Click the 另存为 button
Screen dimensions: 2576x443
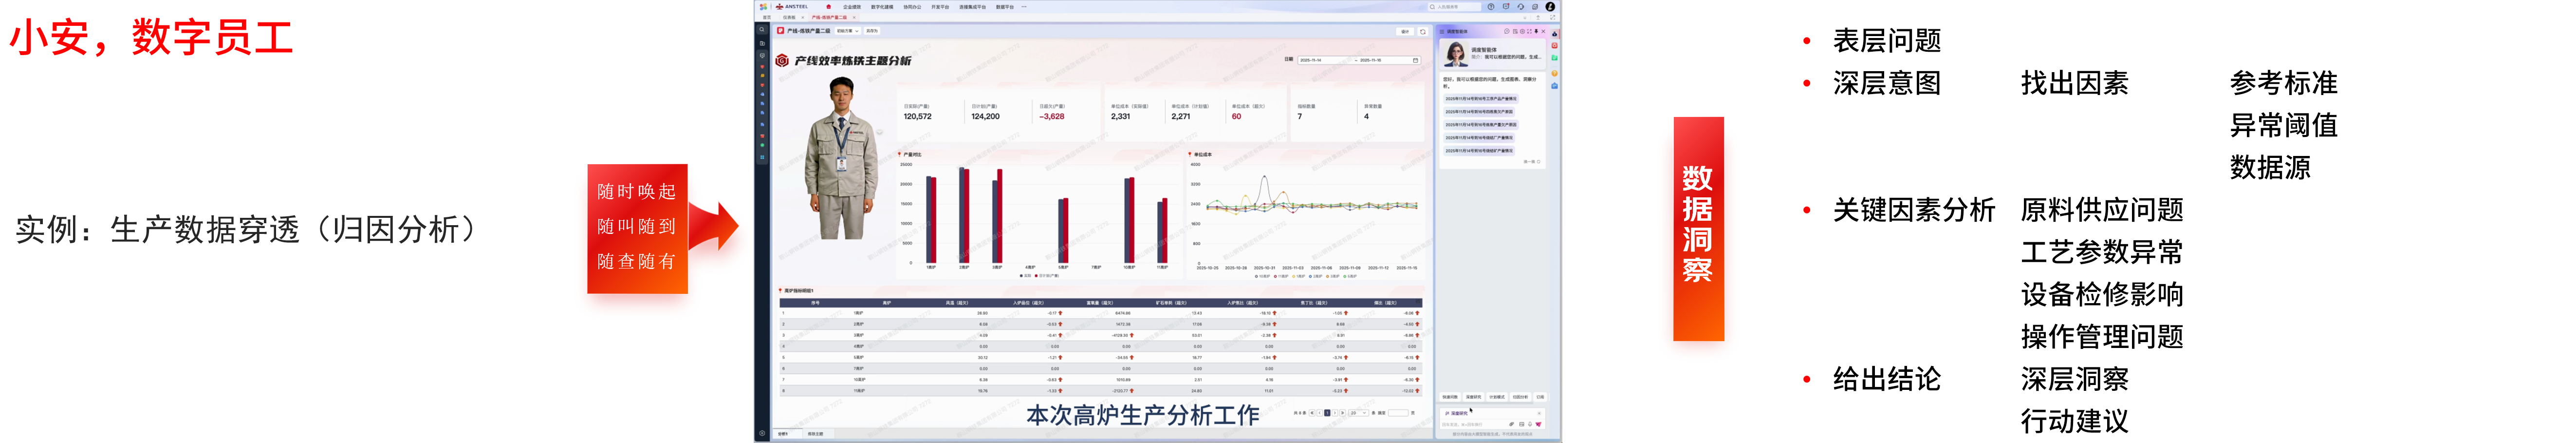point(872,31)
